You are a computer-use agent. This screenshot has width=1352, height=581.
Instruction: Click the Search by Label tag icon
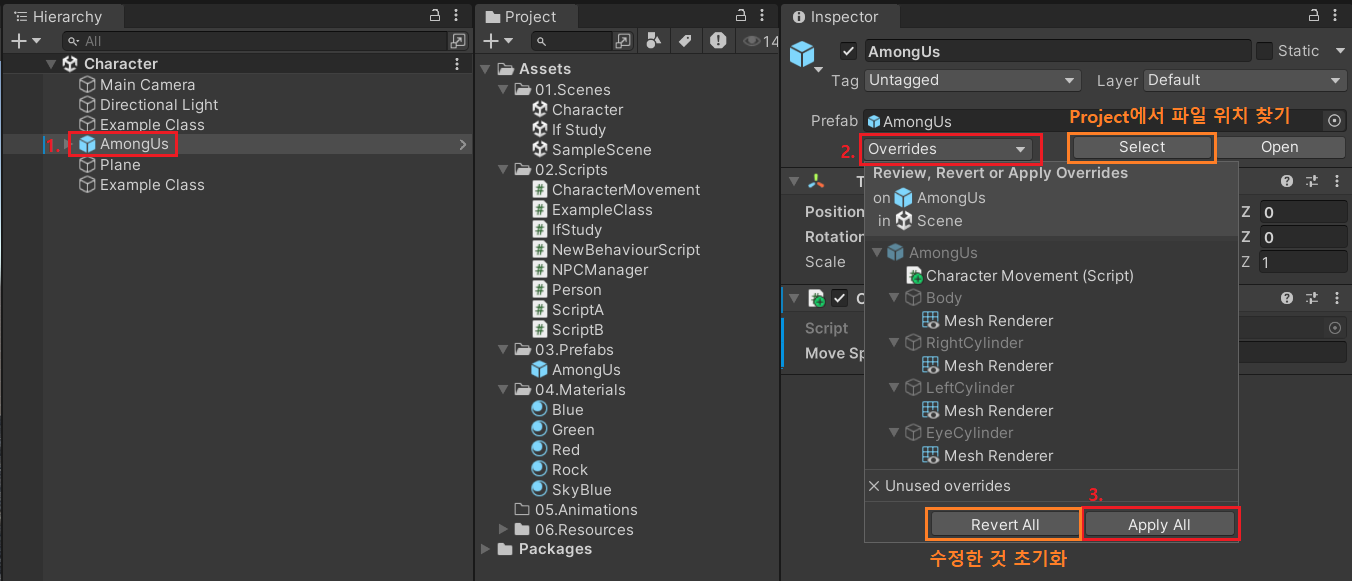[x=685, y=41]
